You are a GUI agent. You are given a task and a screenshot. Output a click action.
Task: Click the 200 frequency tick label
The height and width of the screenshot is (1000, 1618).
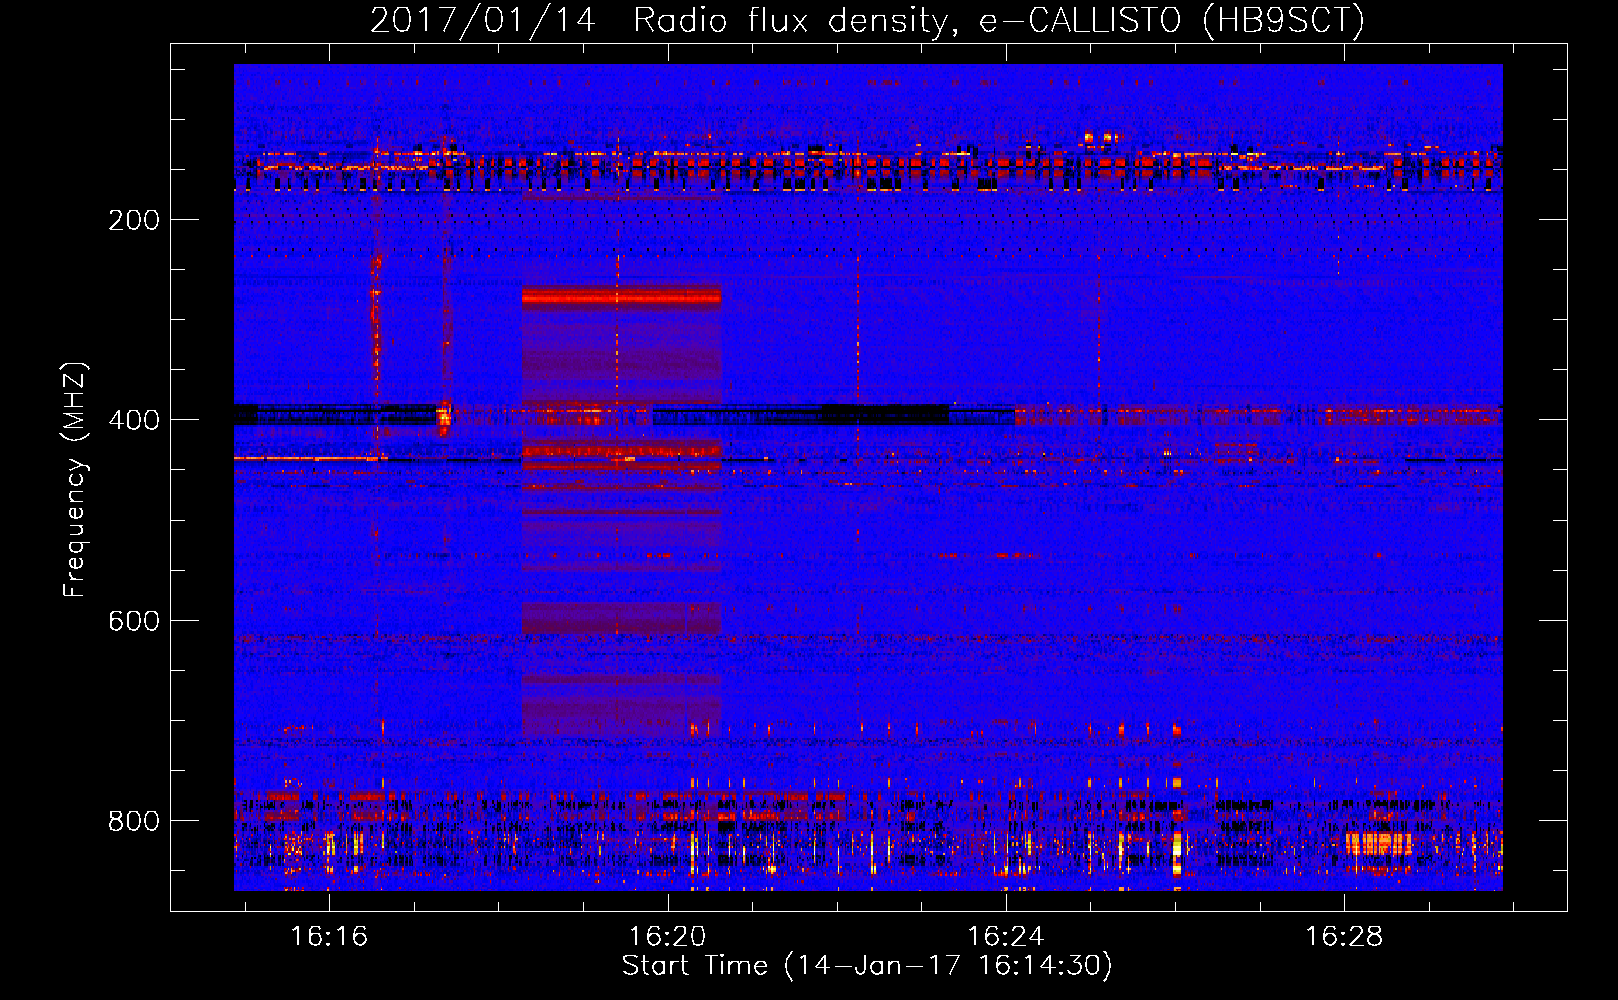pyautogui.click(x=134, y=220)
